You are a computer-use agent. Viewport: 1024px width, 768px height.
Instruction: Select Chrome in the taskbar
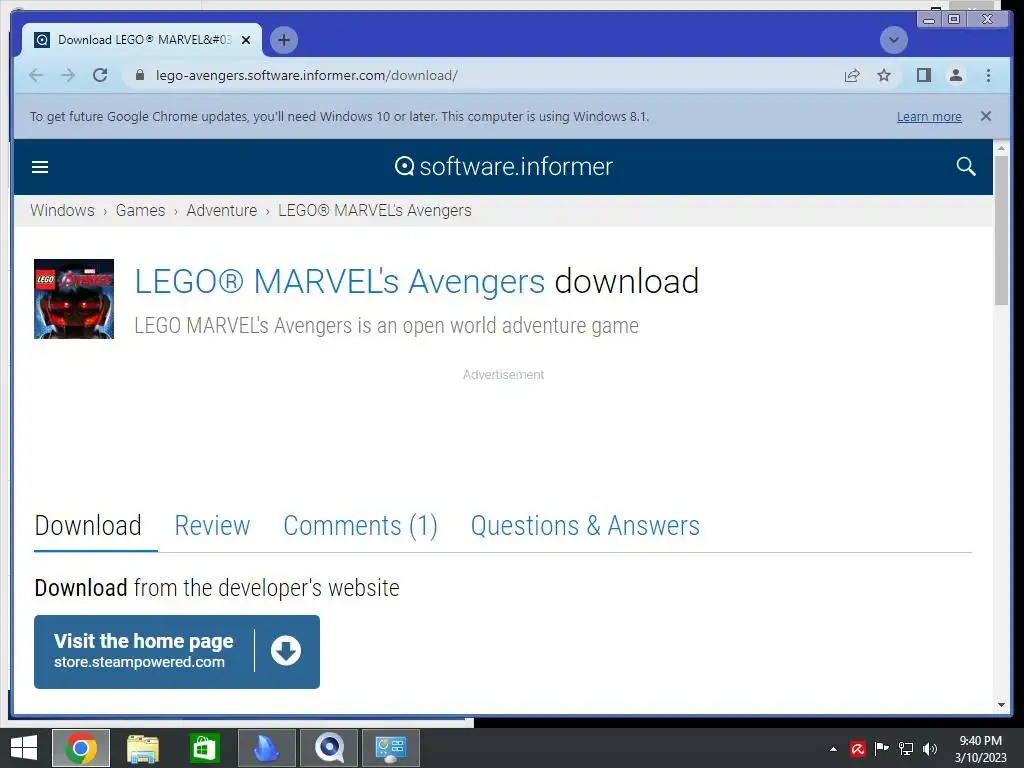(81, 748)
